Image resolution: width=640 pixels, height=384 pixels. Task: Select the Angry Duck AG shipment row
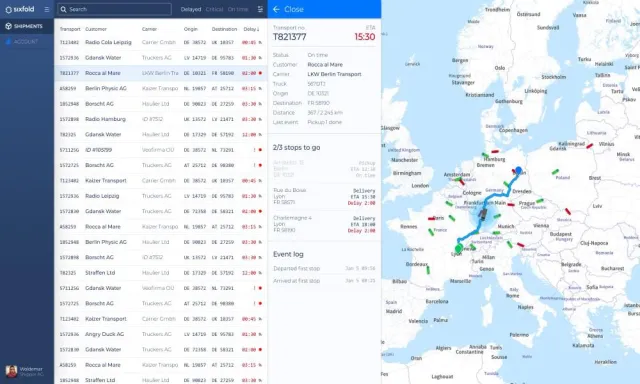pyautogui.click(x=161, y=334)
